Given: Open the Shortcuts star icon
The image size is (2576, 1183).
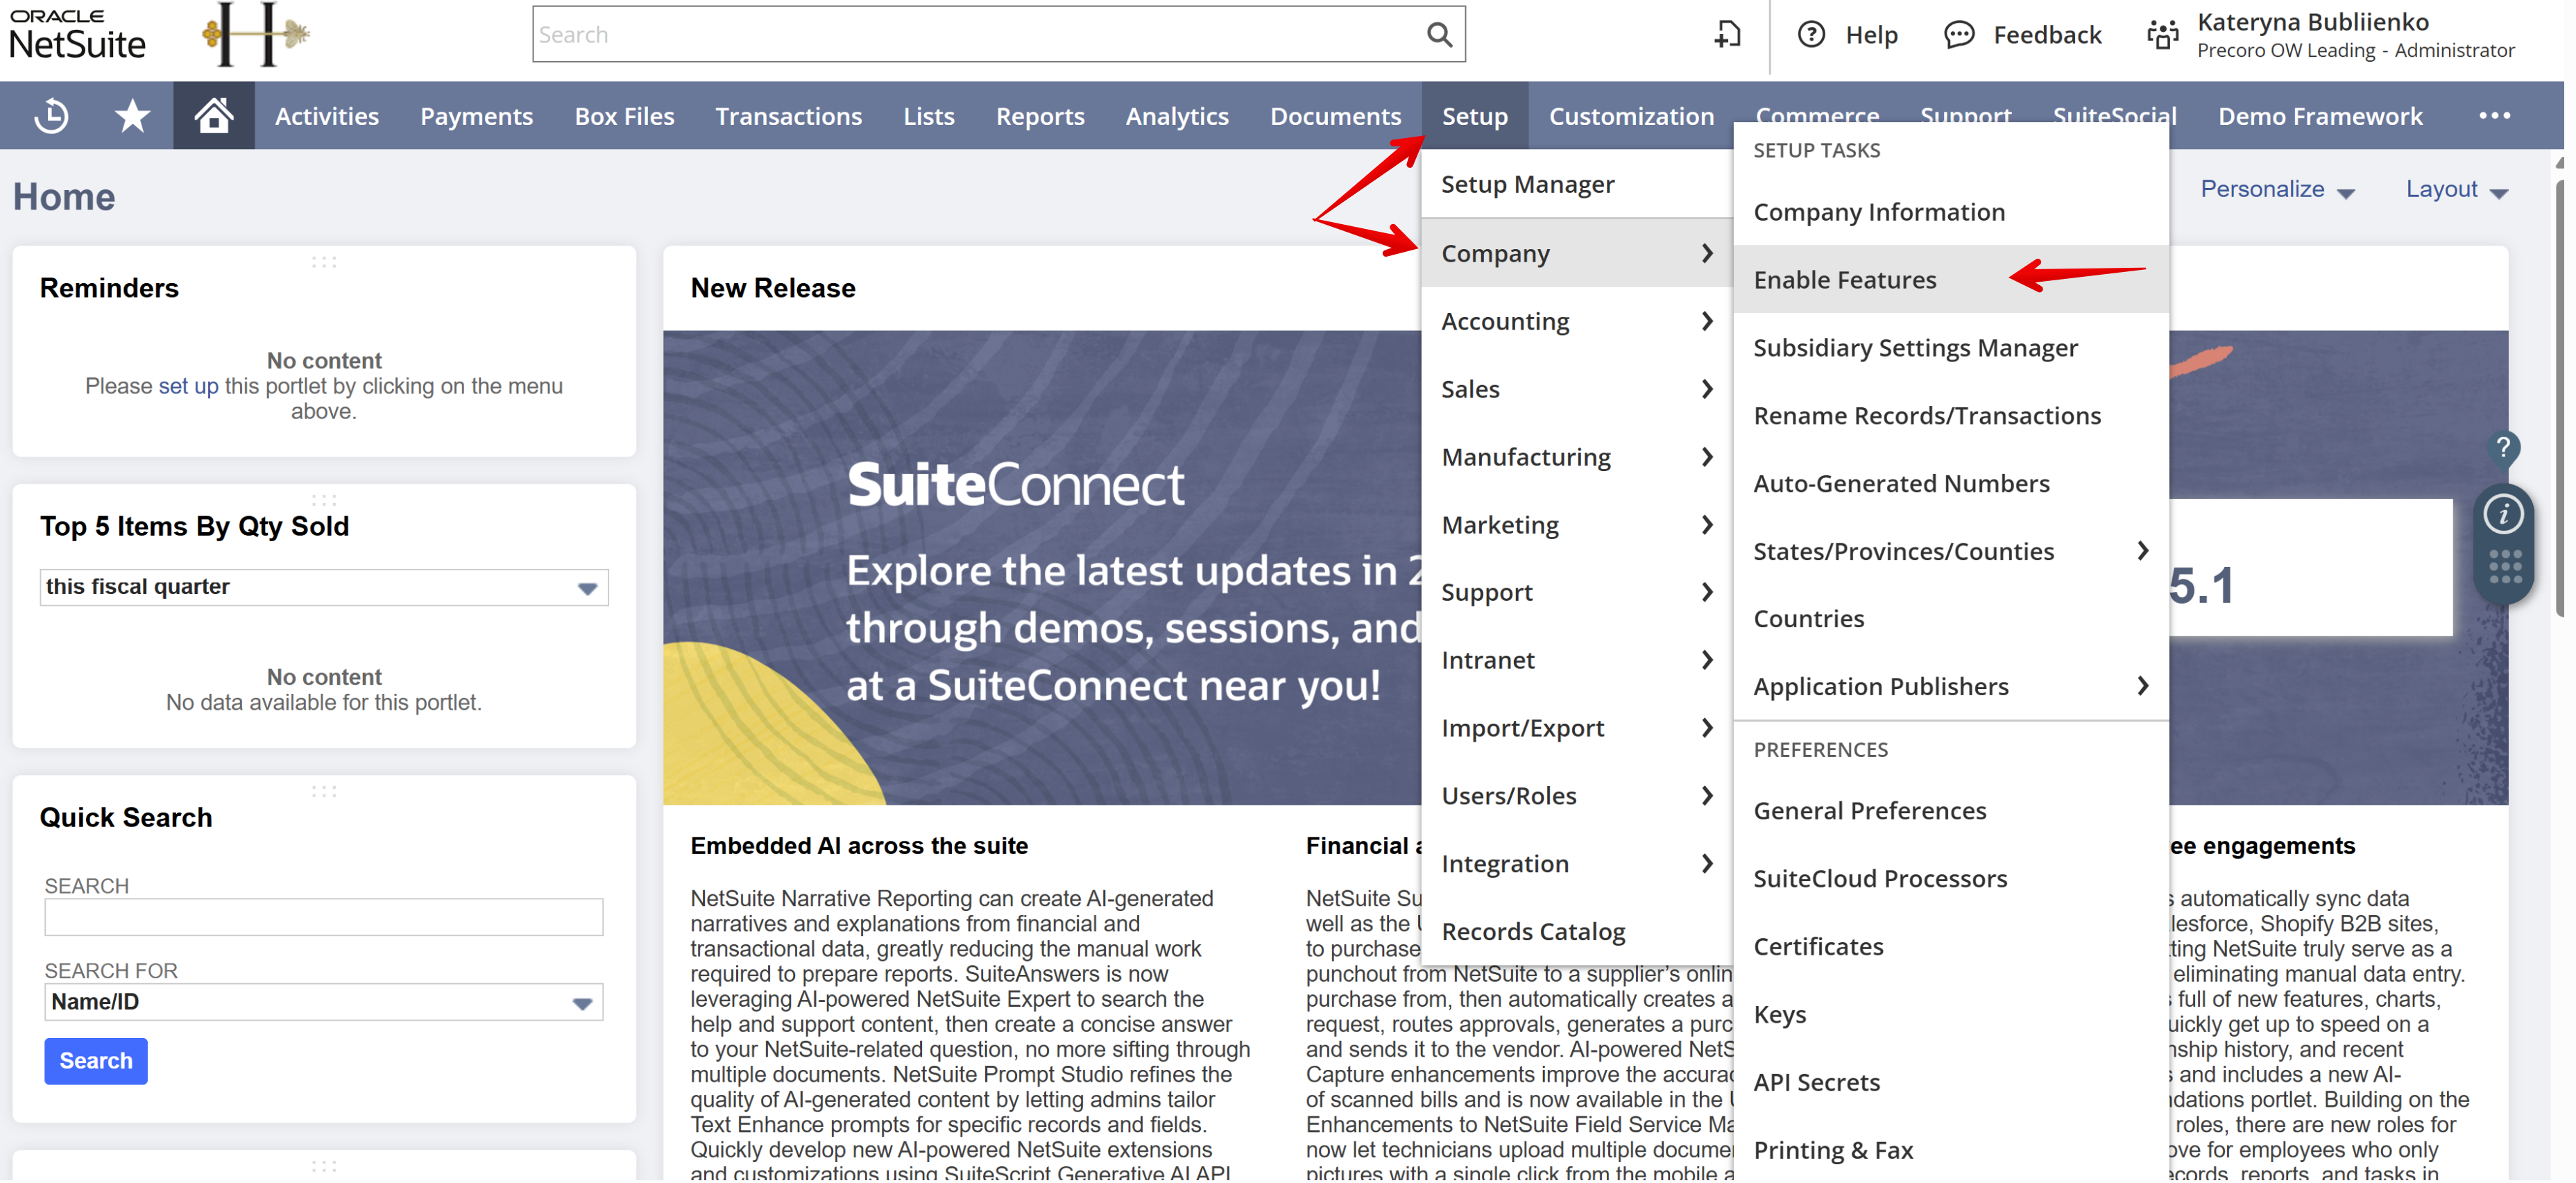Looking at the screenshot, I should click(x=132, y=116).
